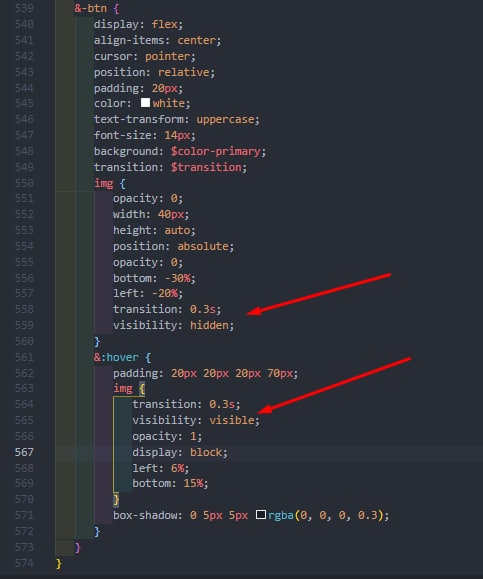The image size is (483, 579).
Task: Click 'cursor: pointer;' line
Action: [x=145, y=56]
